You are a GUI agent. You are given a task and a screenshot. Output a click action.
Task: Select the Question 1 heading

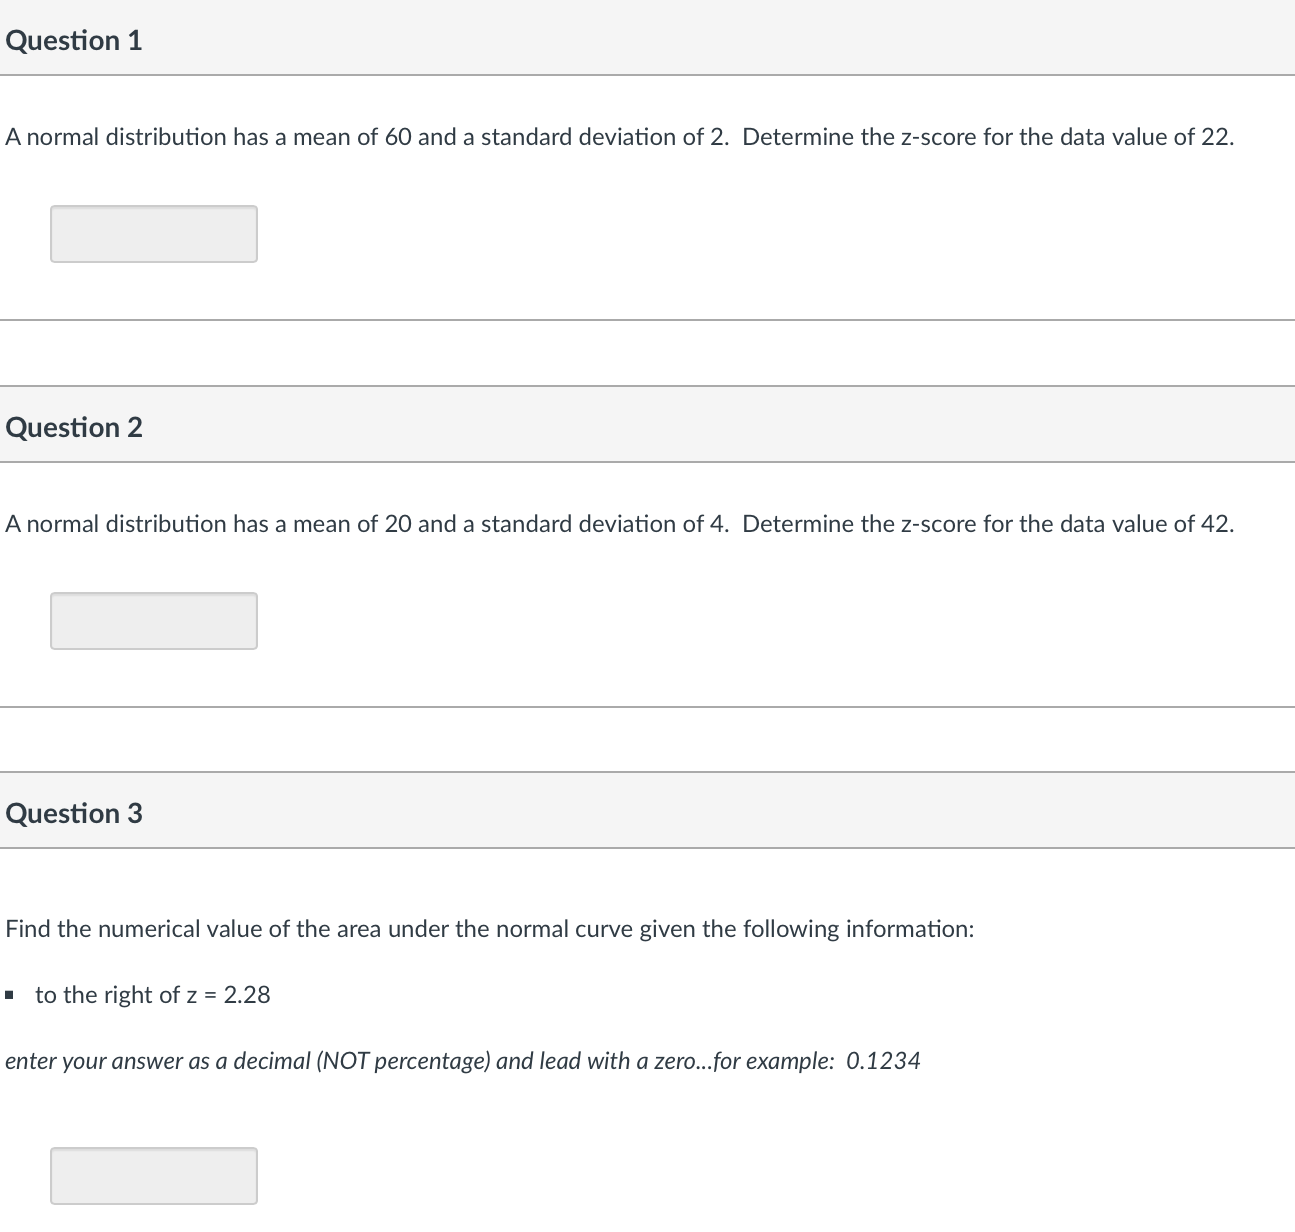(74, 40)
